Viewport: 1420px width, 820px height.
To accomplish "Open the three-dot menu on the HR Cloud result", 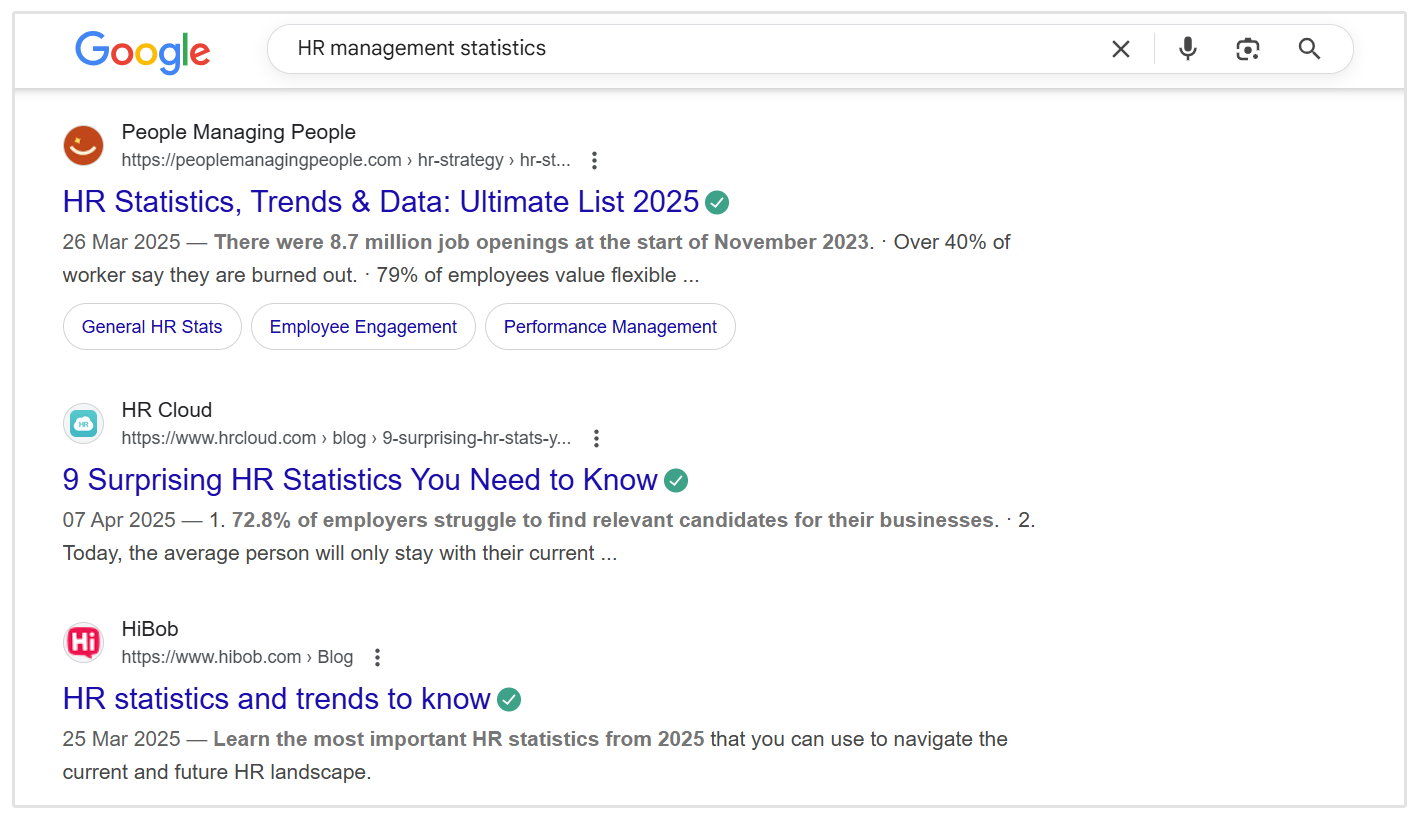I will (x=596, y=437).
